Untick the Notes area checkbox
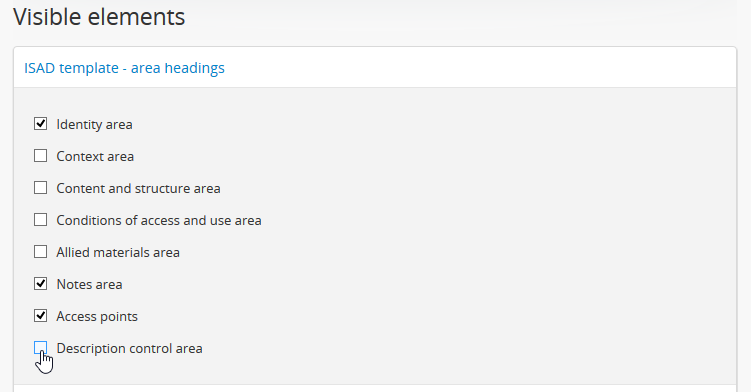 tap(41, 284)
